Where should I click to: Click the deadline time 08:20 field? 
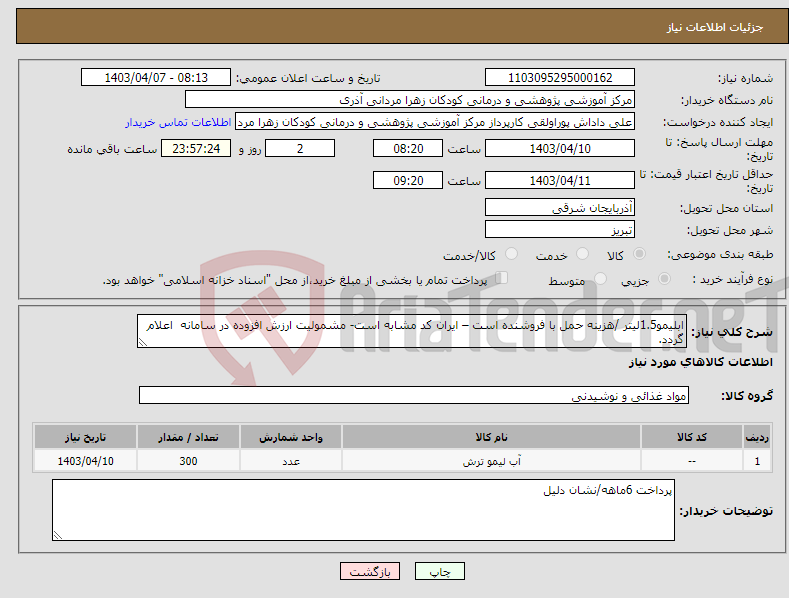coord(408,148)
